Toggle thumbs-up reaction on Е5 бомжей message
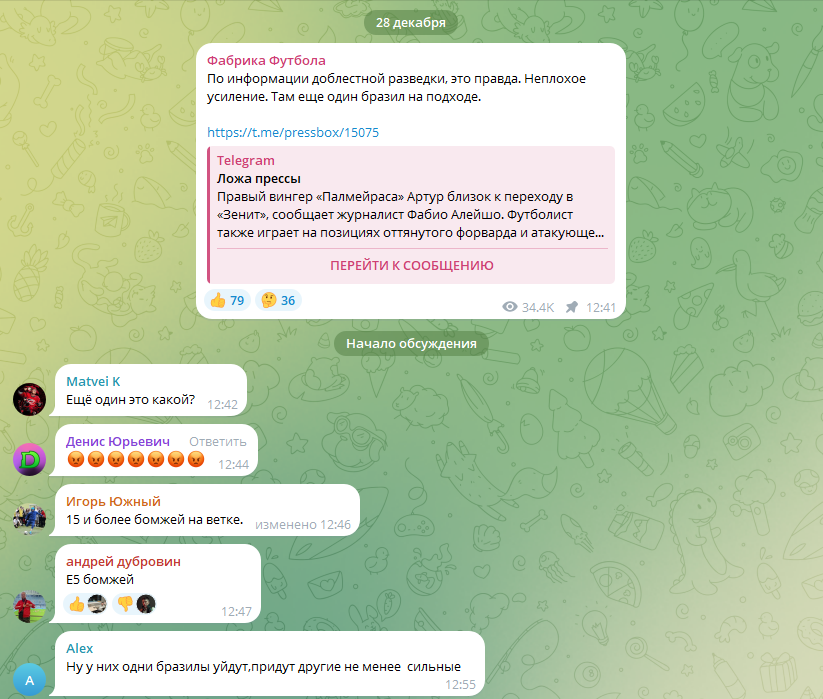823x699 pixels. [86, 604]
